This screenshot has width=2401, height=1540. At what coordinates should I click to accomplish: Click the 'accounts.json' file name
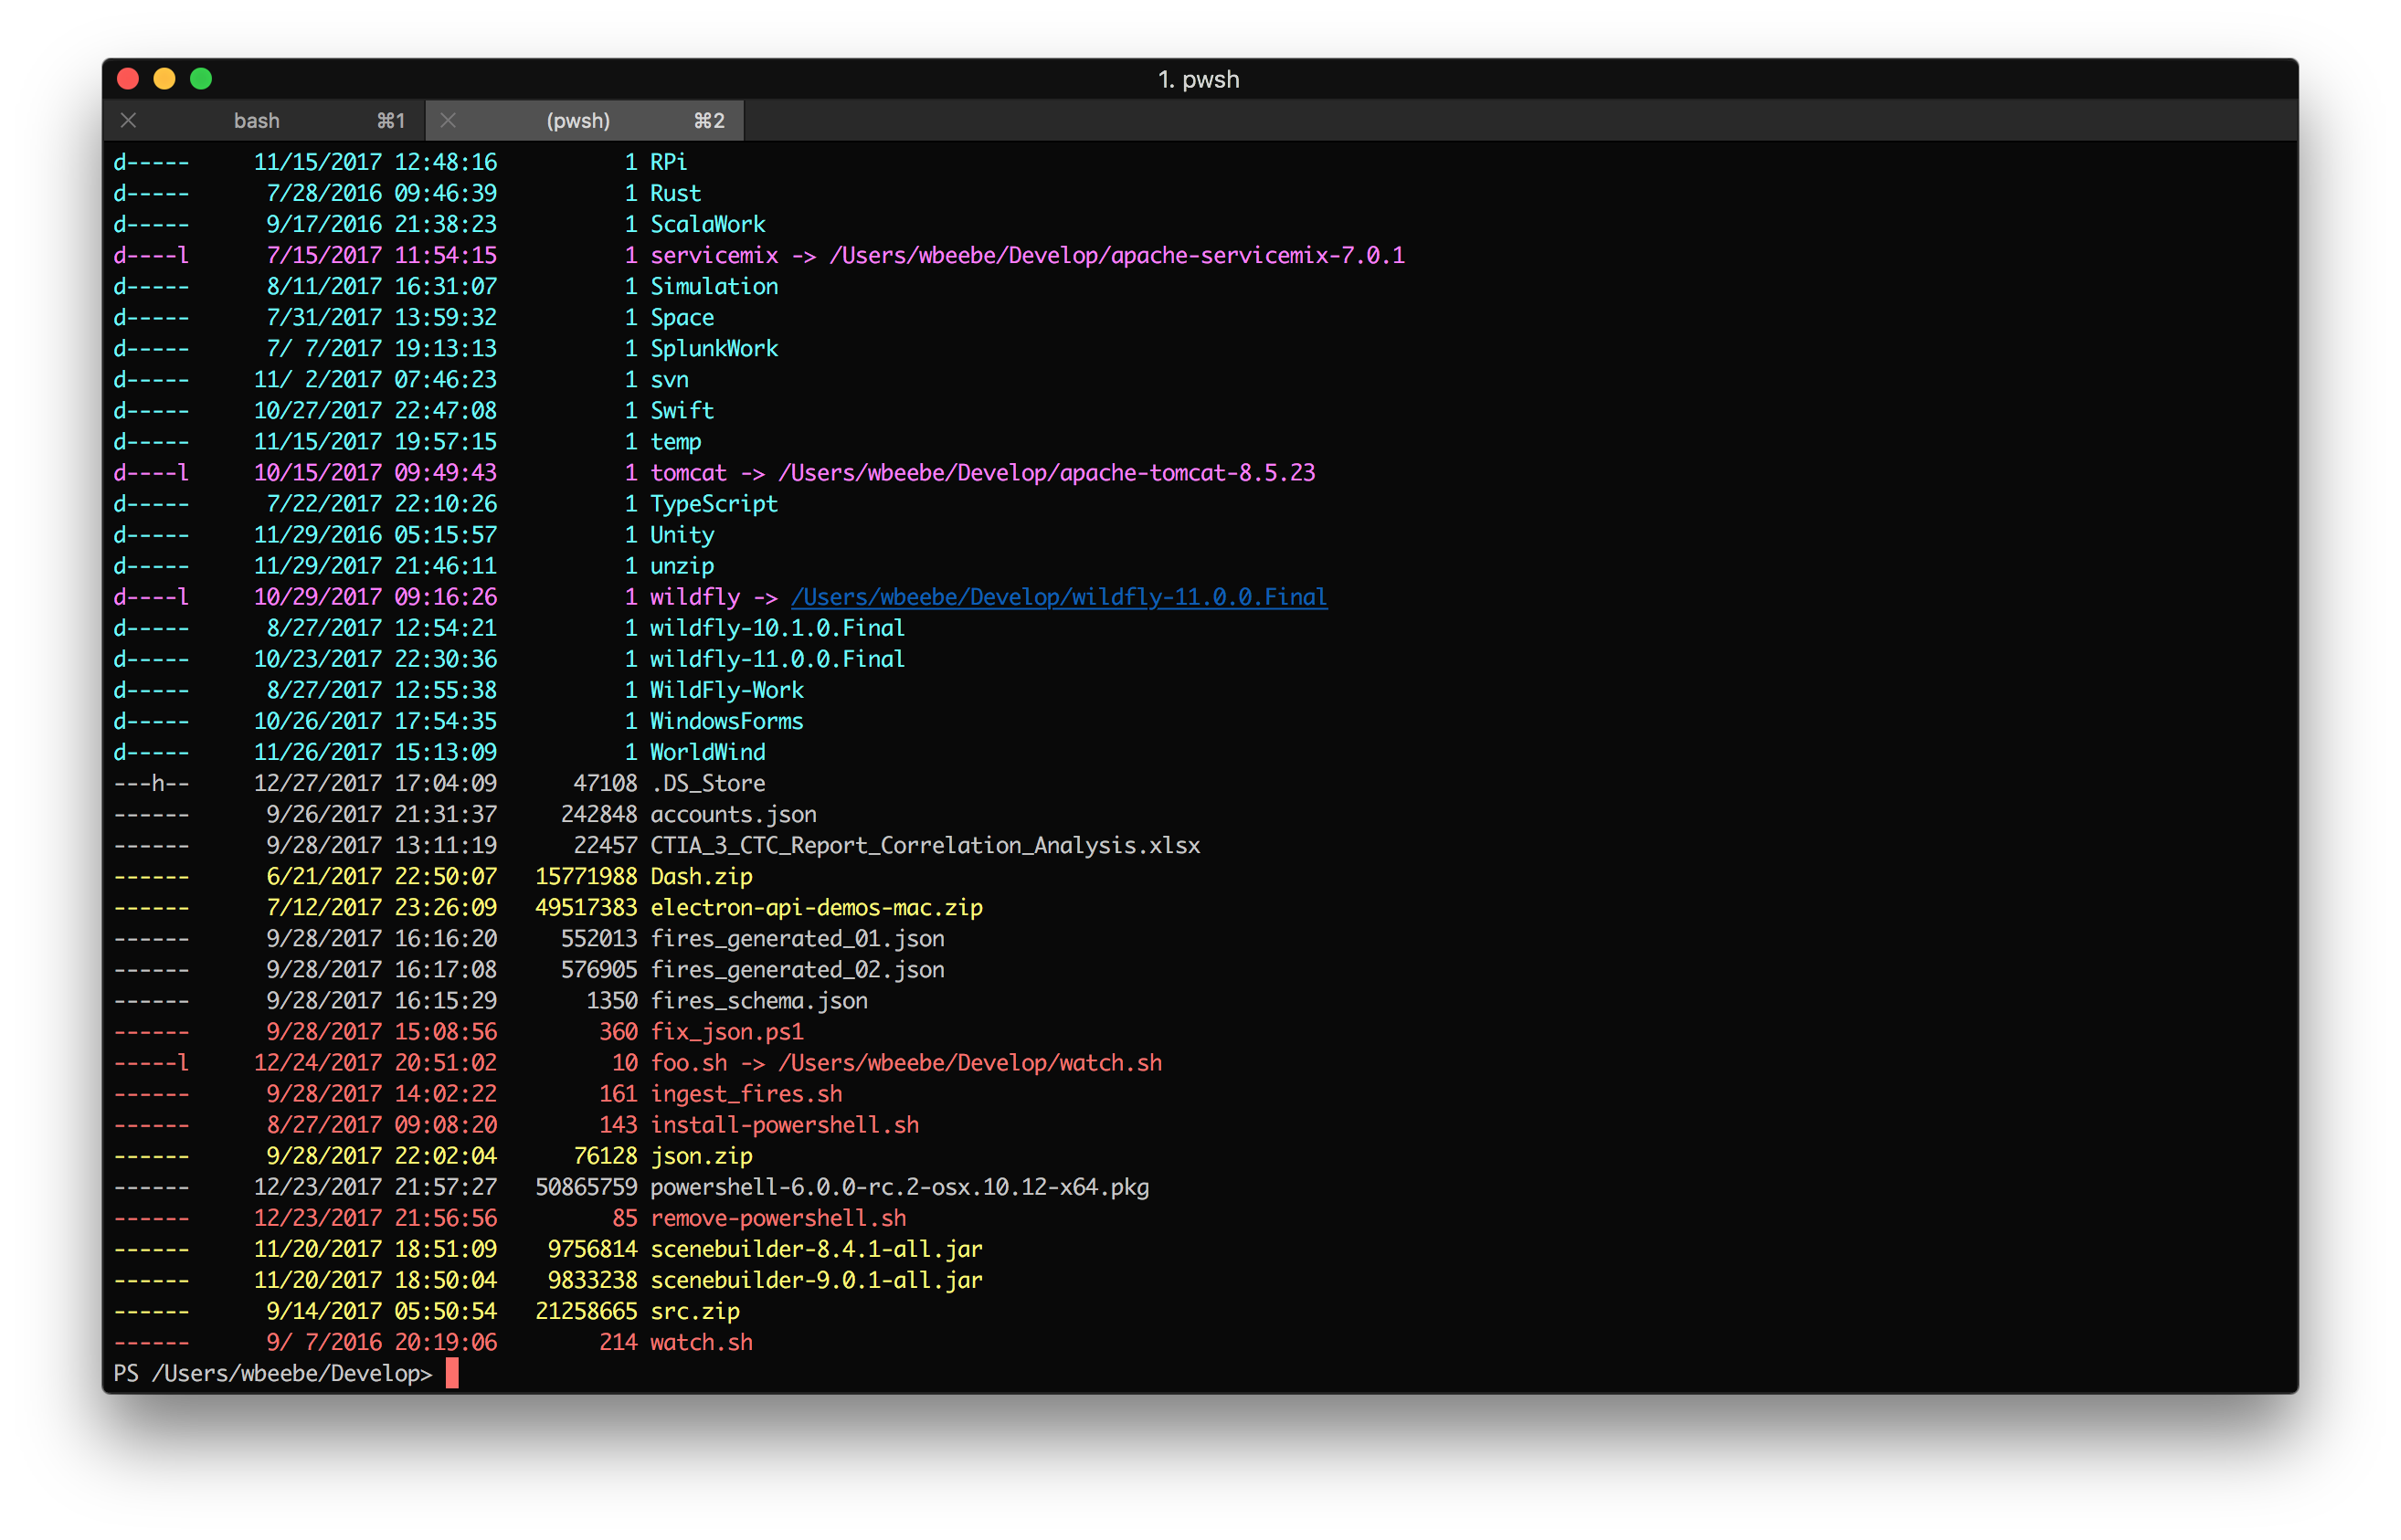733,814
